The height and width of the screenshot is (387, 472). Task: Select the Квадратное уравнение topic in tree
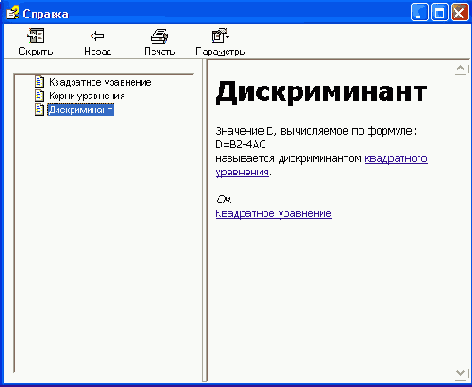coord(100,82)
